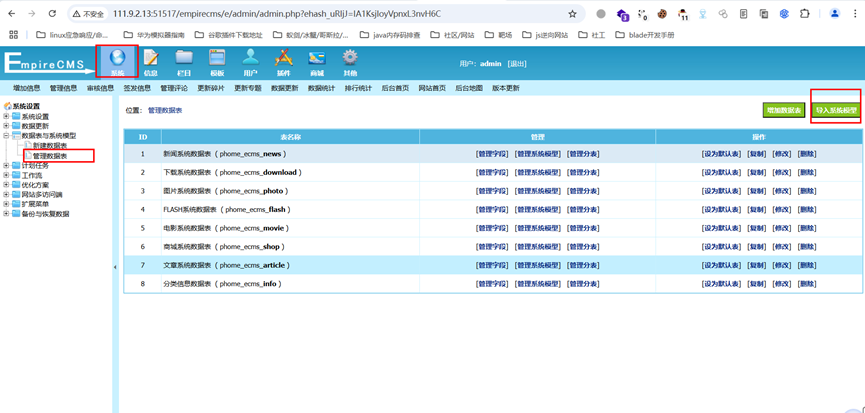This screenshot has height=413, width=865.
Task: Open the blade开发手册 bookmark folder
Action: coord(644,35)
